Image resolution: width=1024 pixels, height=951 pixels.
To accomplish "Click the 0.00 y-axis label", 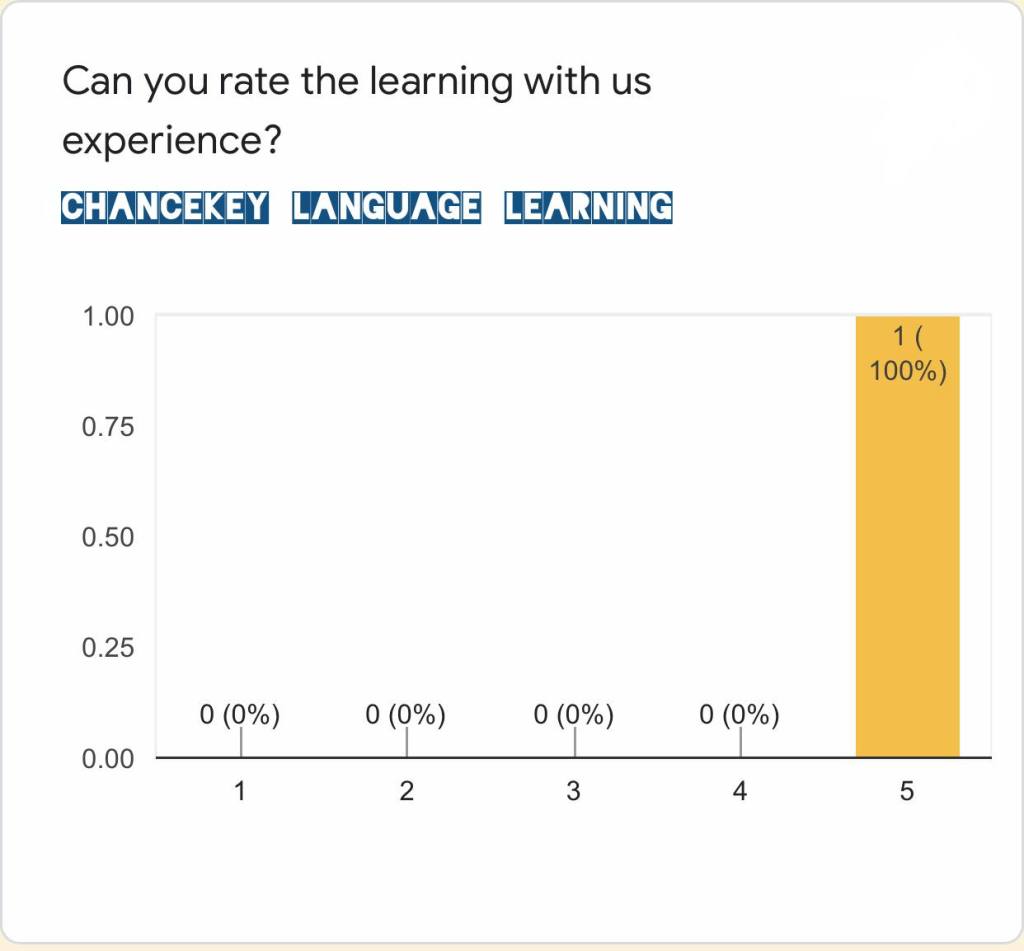I will (107, 759).
